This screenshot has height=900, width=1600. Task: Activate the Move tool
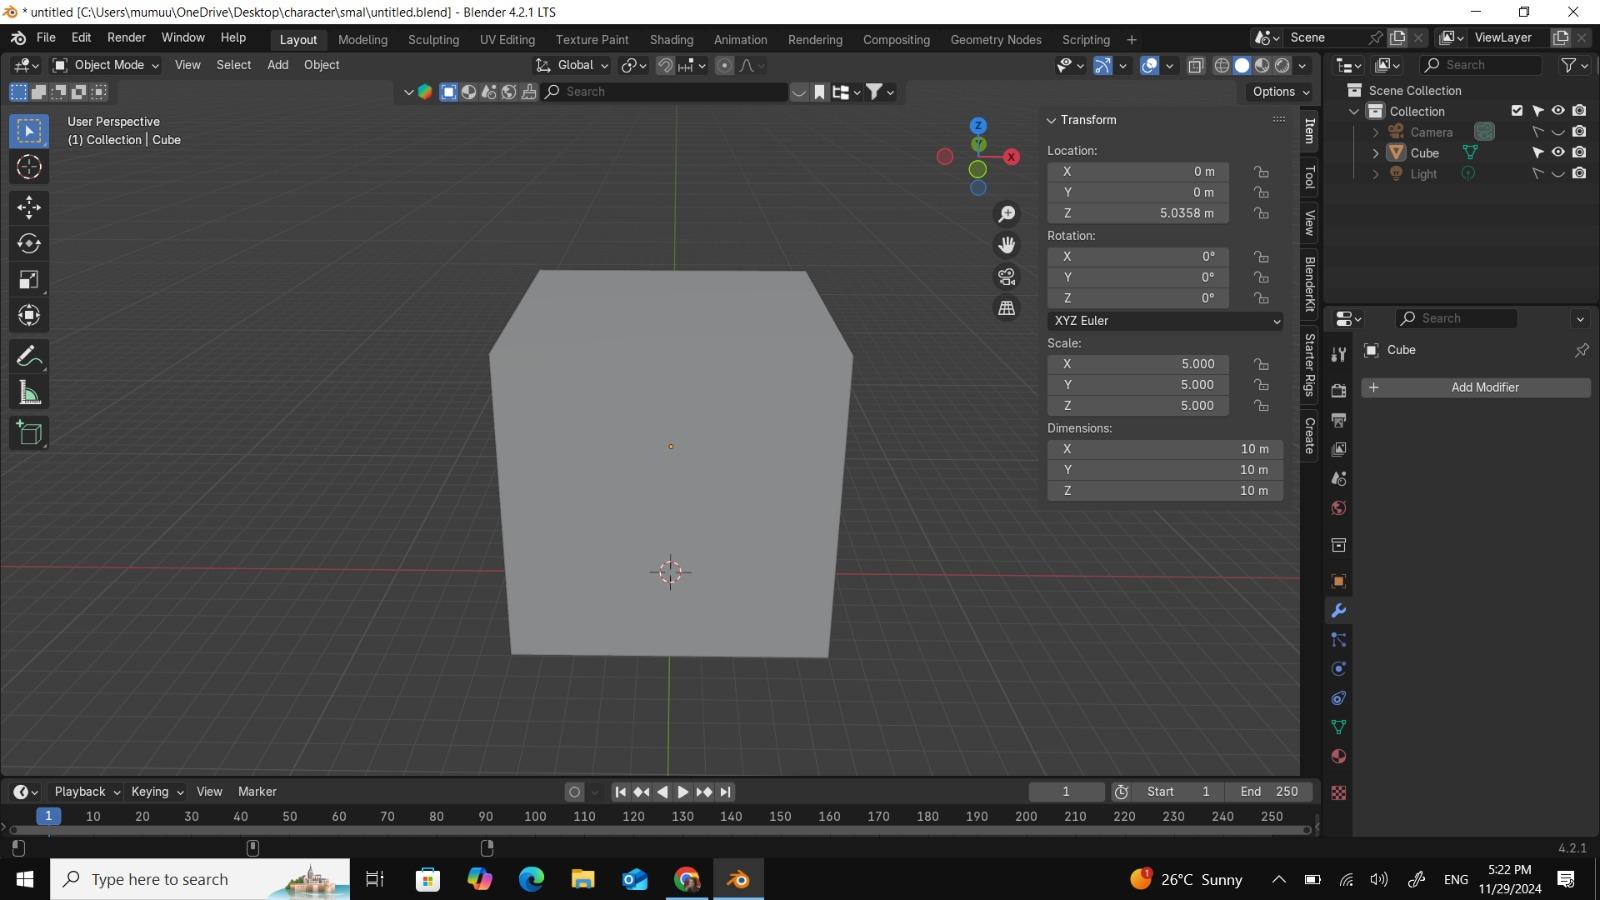[x=29, y=207]
